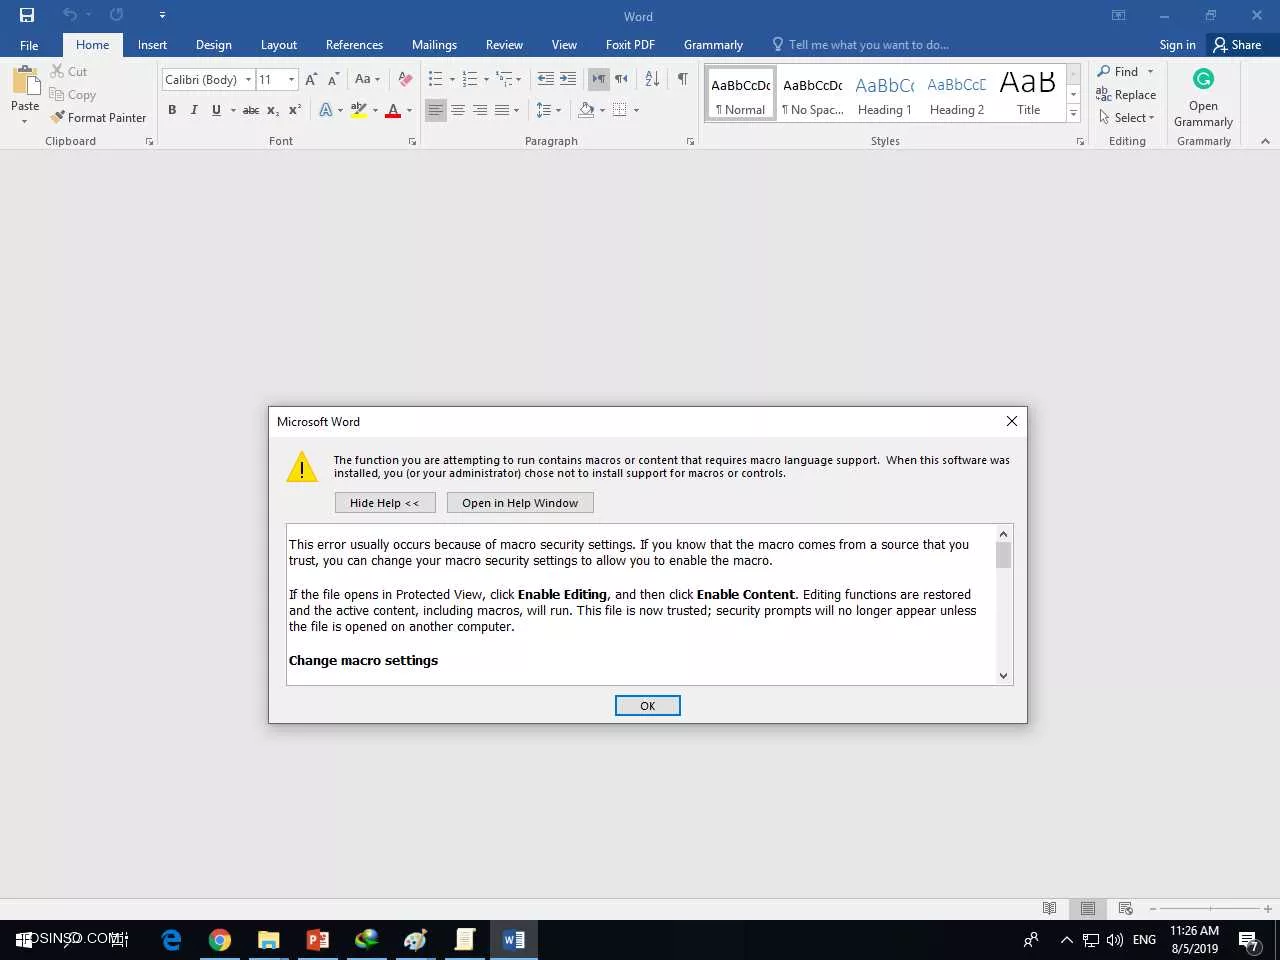Toggle Show/Hide paragraph marks

click(682, 79)
